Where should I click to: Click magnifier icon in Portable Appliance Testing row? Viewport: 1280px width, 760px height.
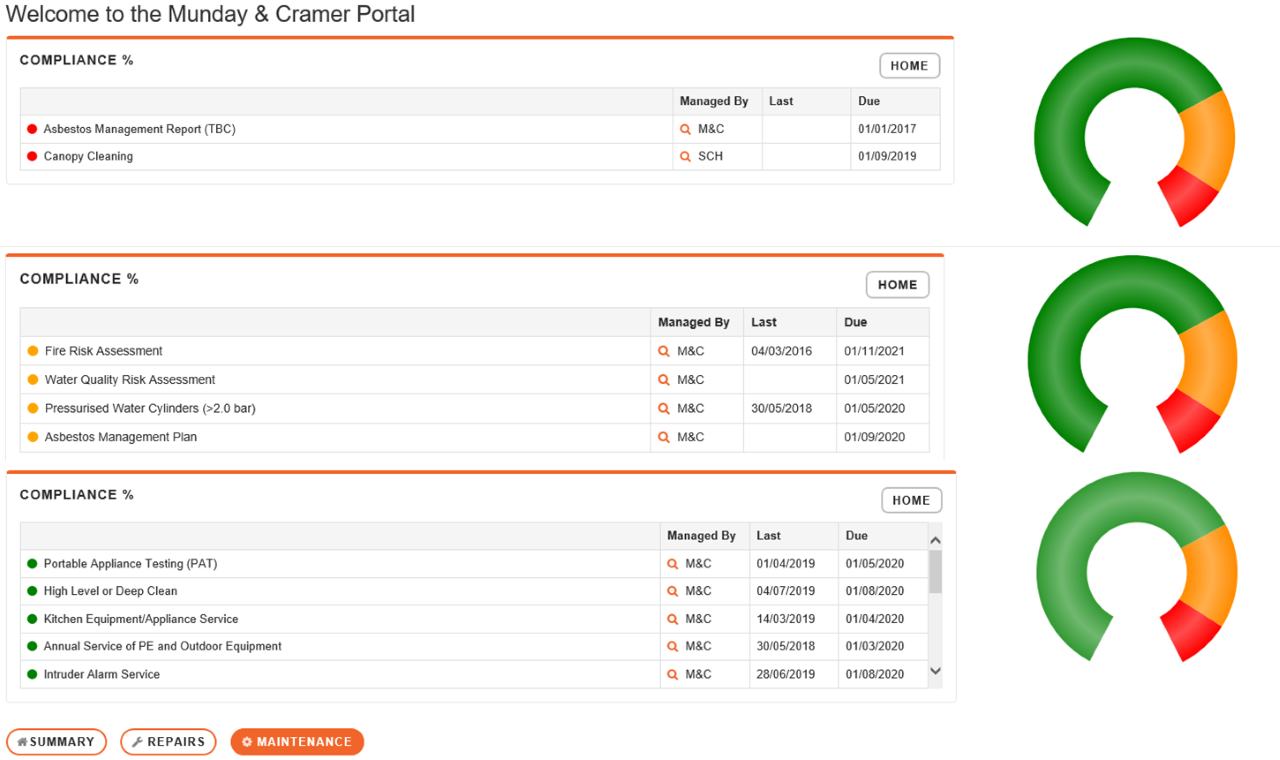pyautogui.click(x=673, y=564)
